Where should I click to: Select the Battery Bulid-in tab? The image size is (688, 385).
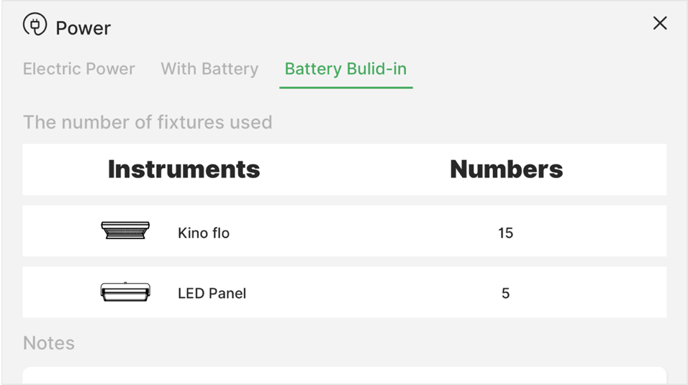click(x=346, y=69)
